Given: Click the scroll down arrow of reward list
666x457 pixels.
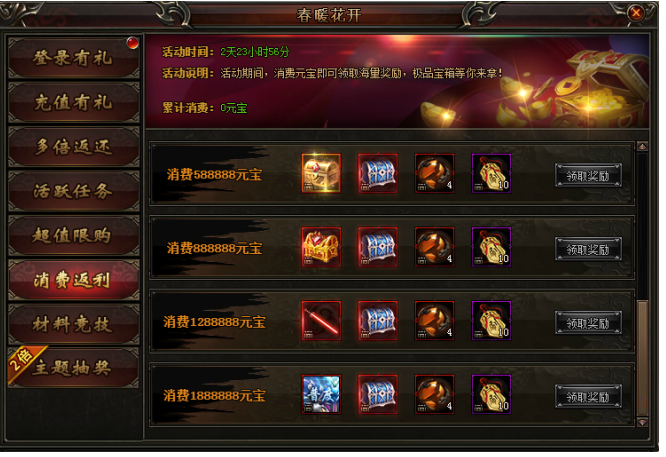Looking at the screenshot, I should 642,422.
